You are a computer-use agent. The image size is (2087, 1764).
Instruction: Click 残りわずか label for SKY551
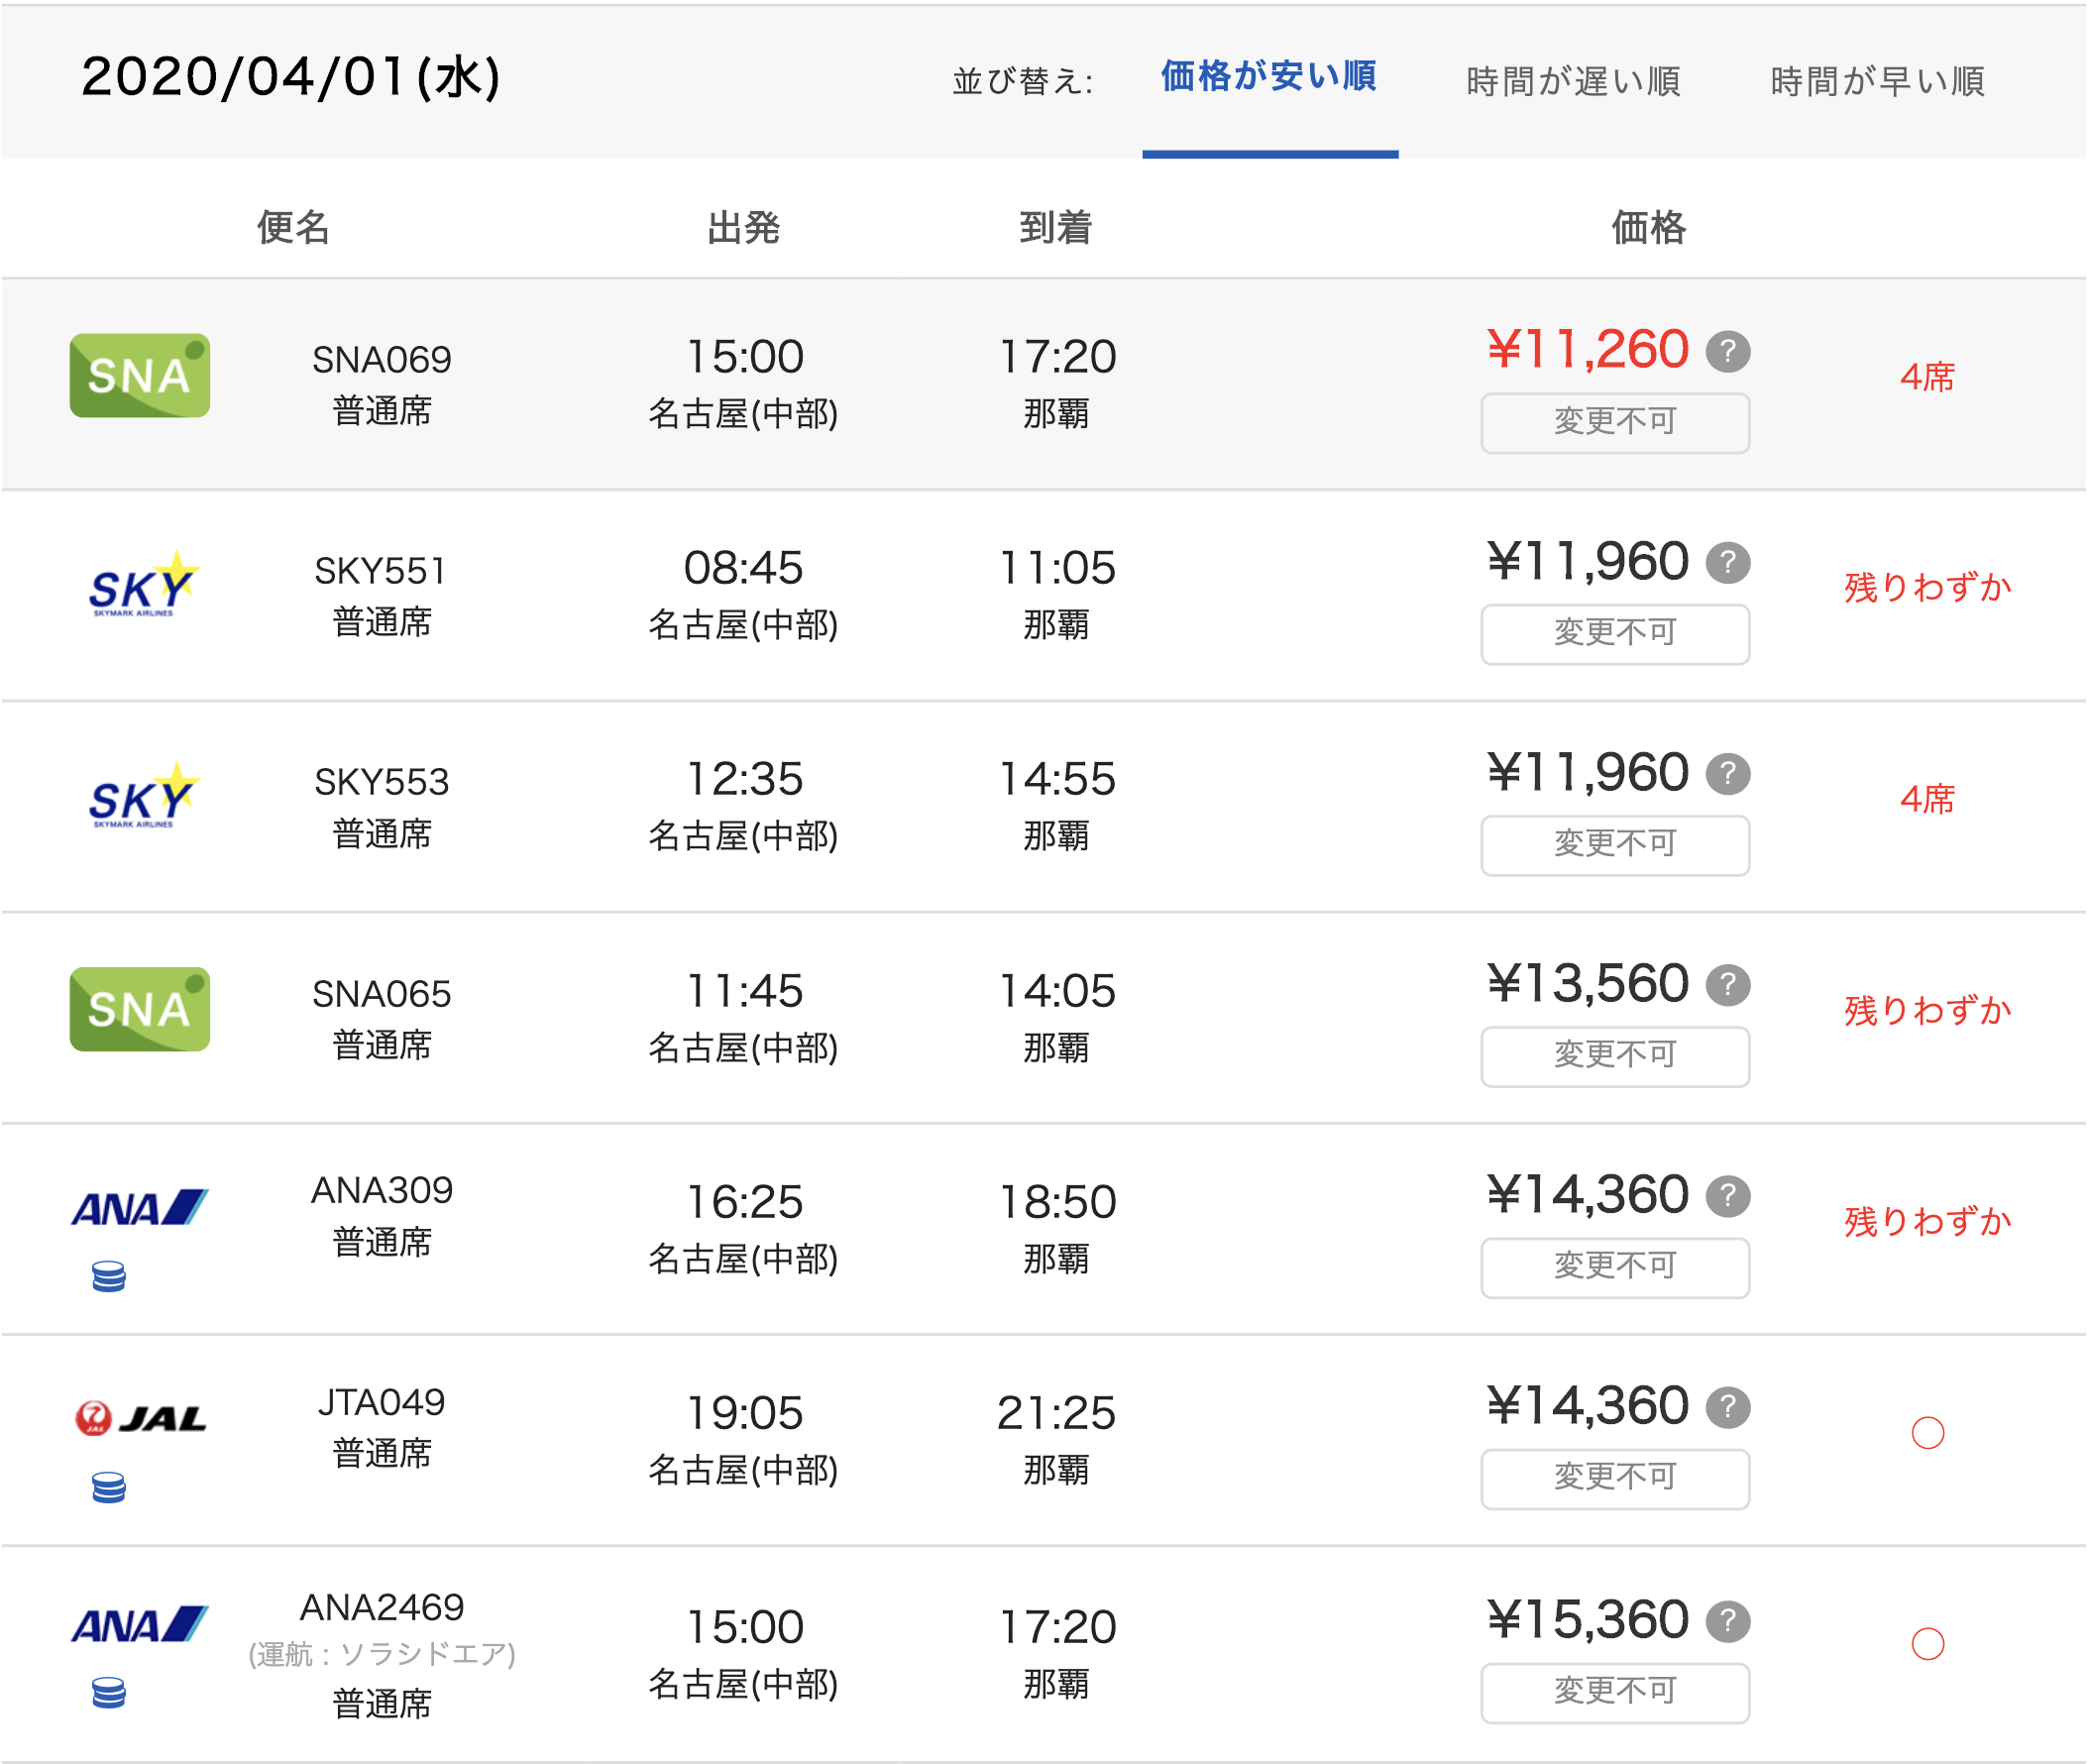(x=1927, y=587)
